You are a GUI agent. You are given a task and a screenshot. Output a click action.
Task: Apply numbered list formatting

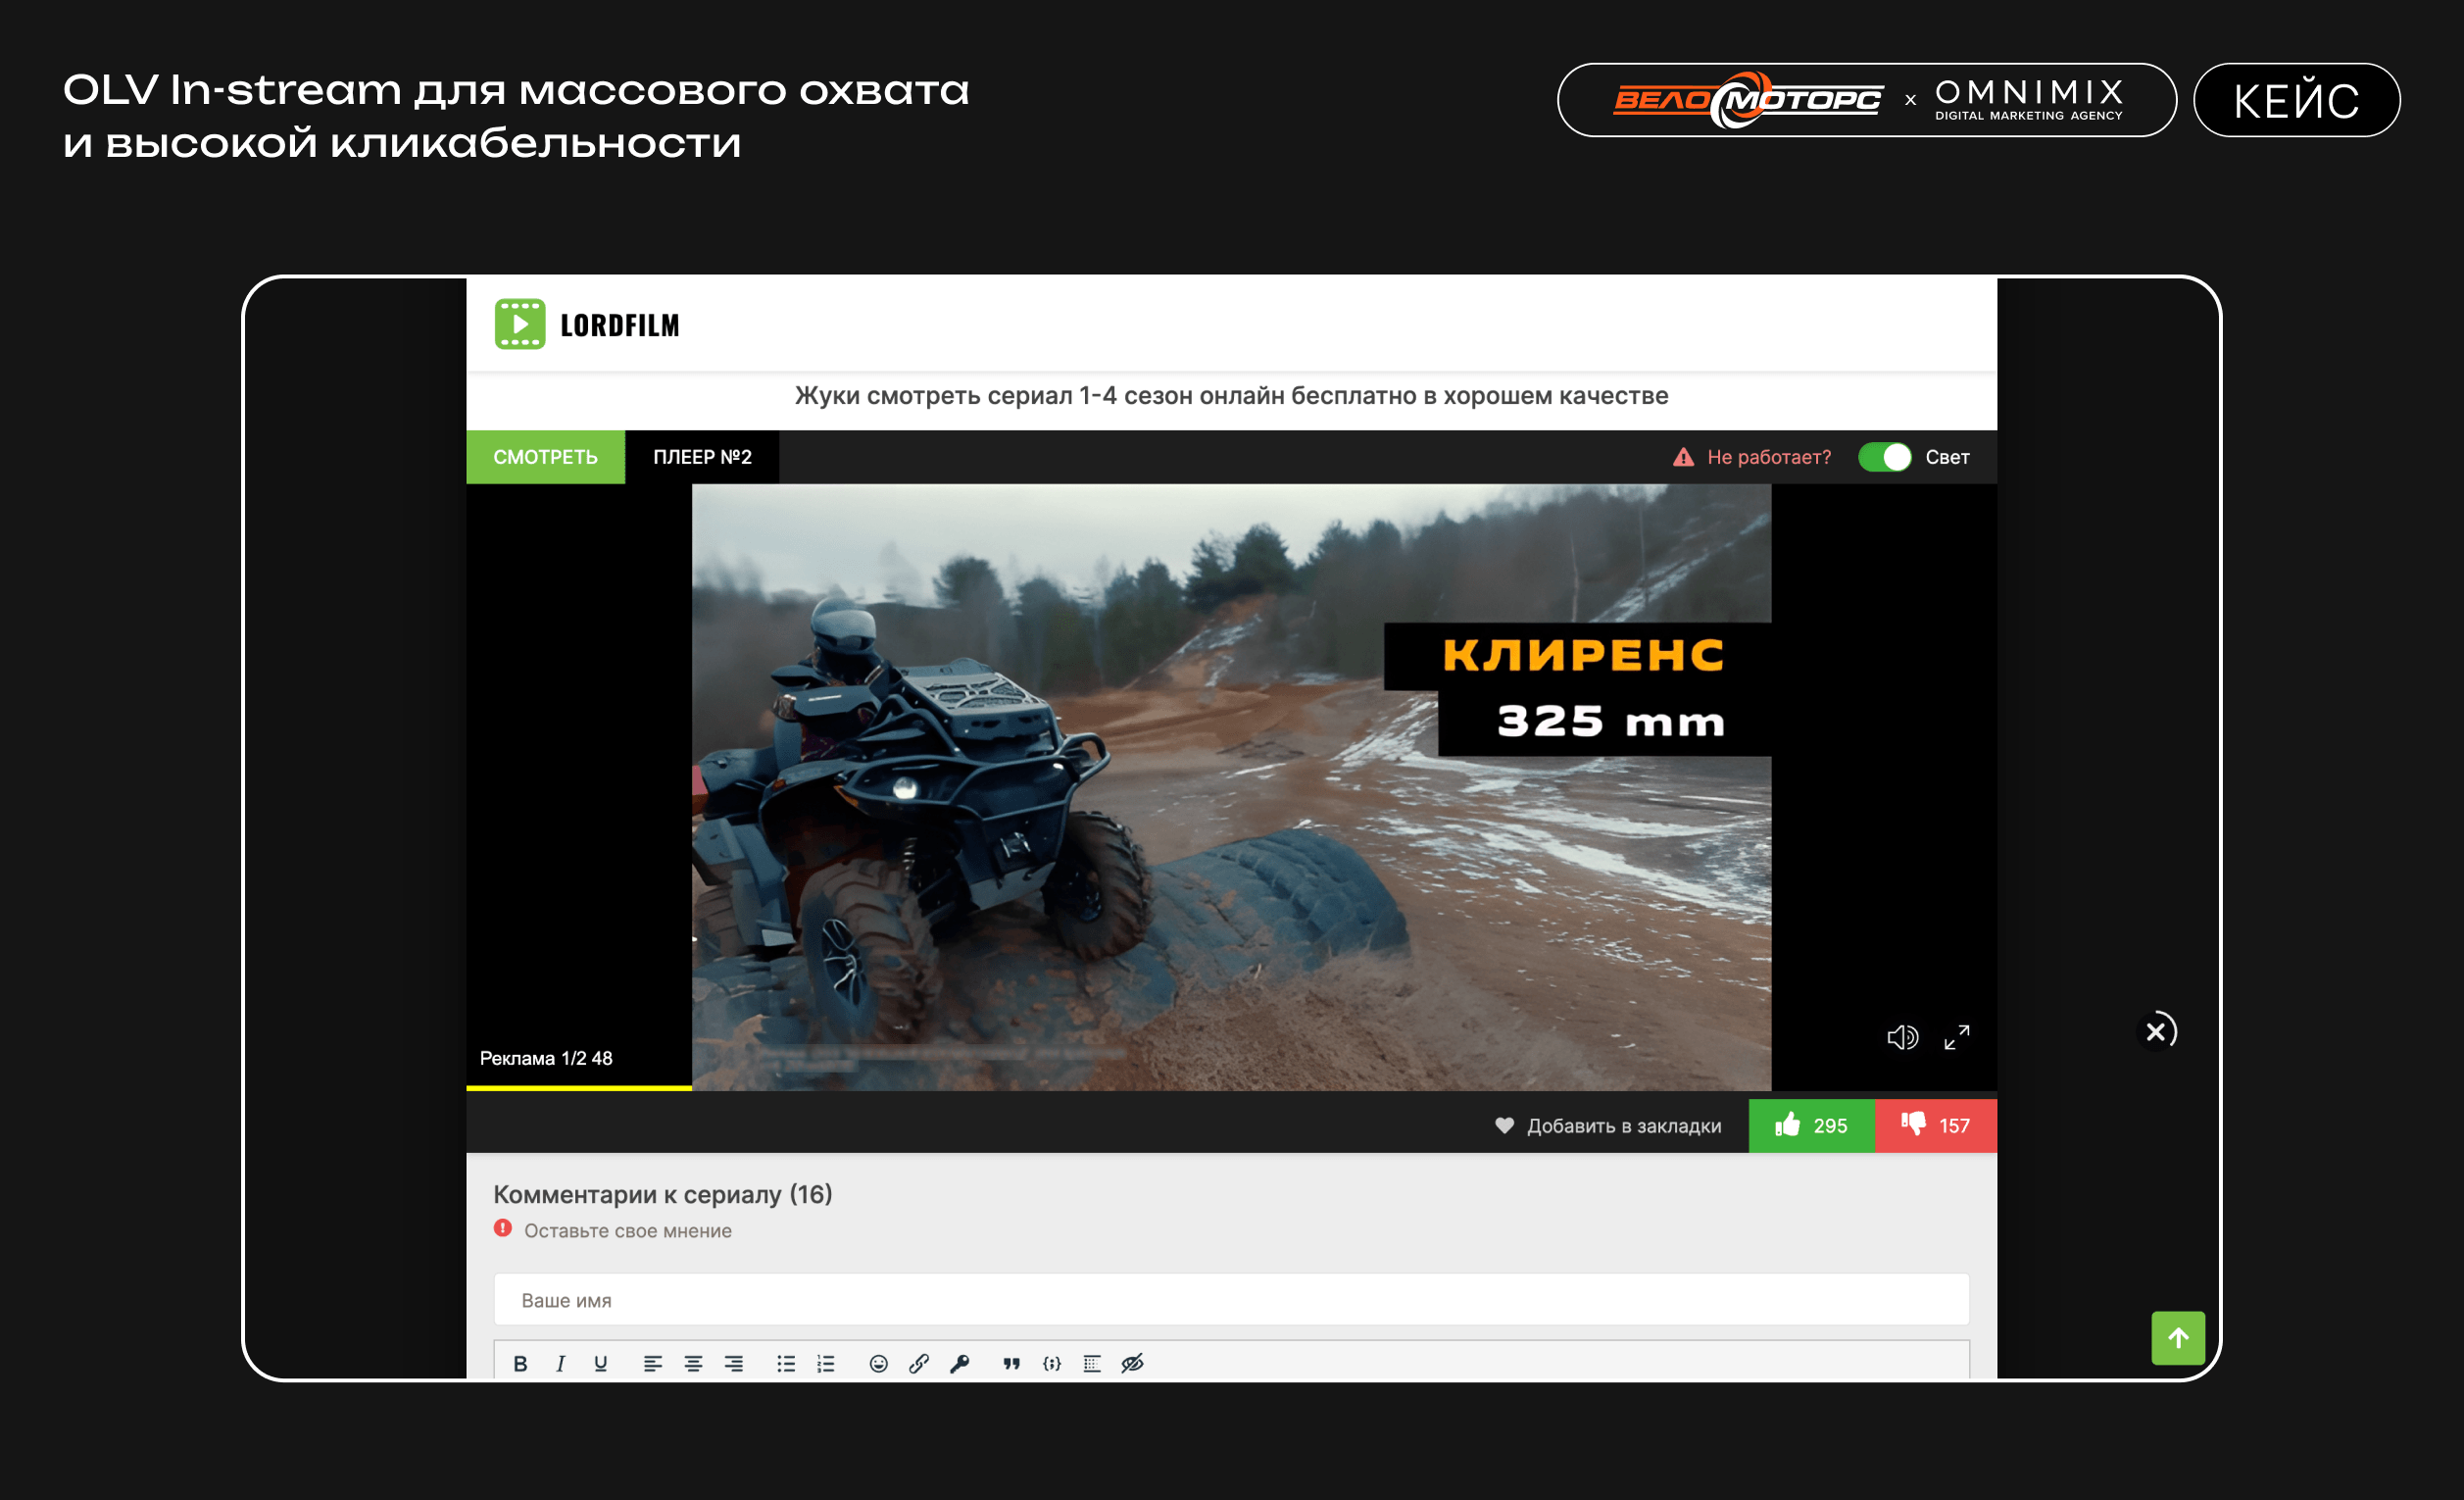point(826,1363)
